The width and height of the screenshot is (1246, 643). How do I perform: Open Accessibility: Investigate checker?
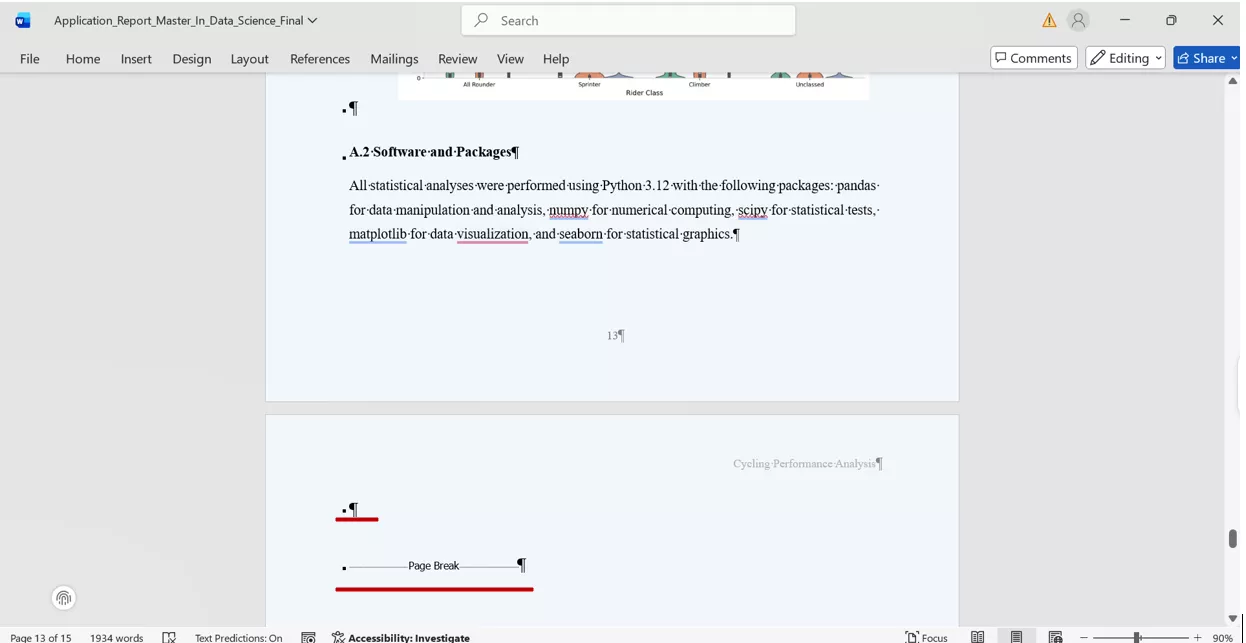tap(400, 637)
